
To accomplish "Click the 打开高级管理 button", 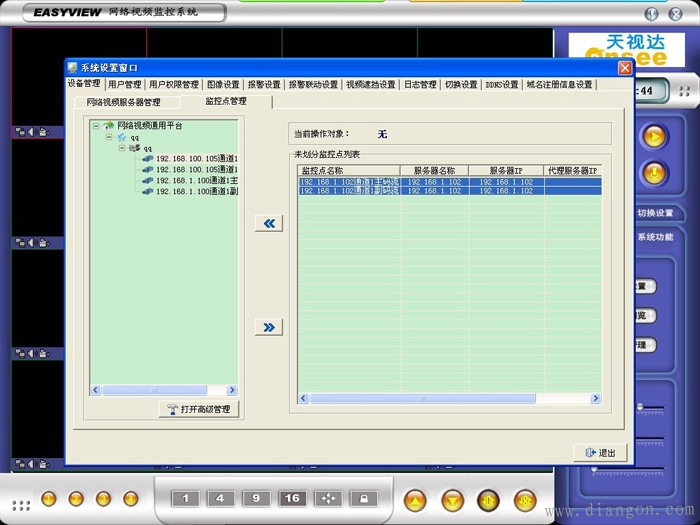I will [x=199, y=409].
